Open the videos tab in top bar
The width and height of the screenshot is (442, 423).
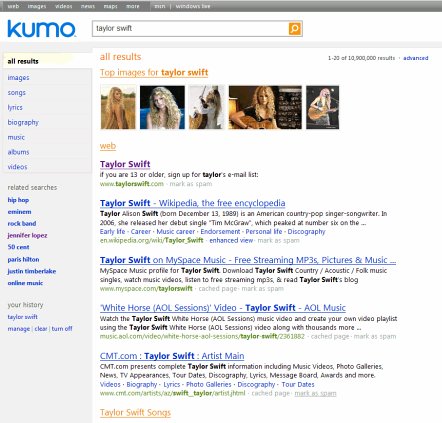point(63,6)
